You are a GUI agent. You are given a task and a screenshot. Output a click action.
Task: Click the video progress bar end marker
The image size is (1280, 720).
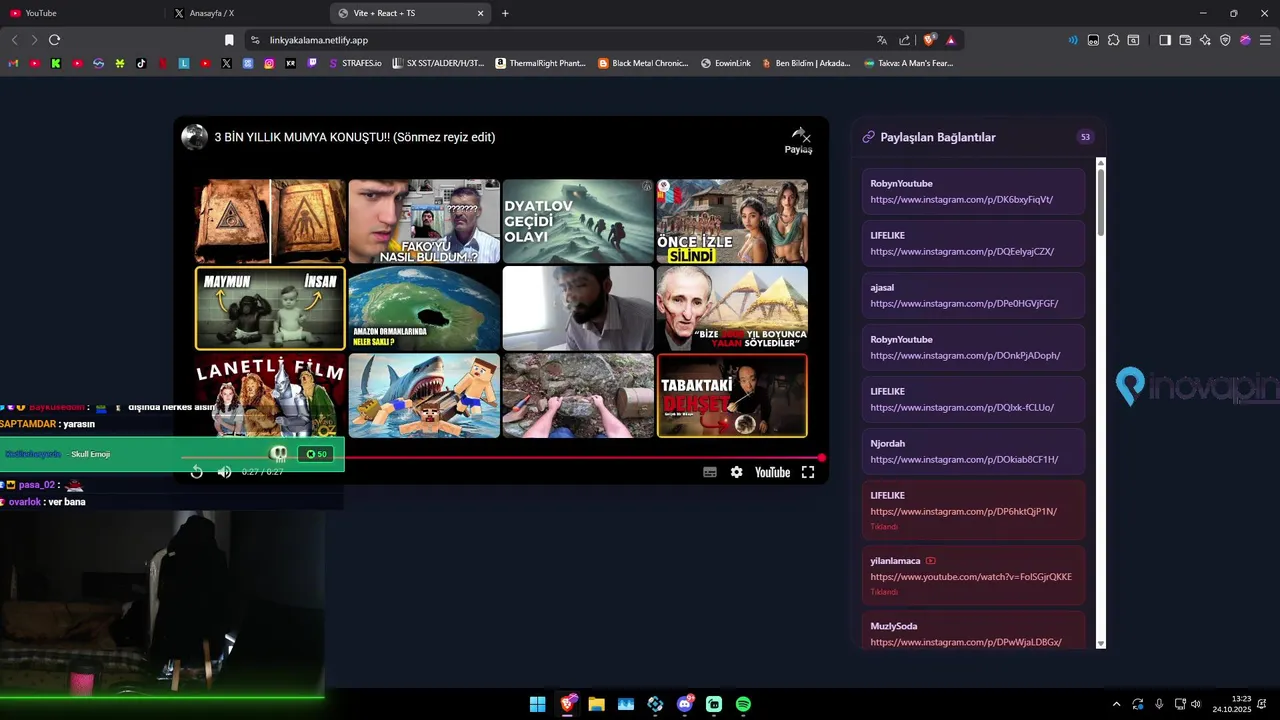tap(822, 458)
